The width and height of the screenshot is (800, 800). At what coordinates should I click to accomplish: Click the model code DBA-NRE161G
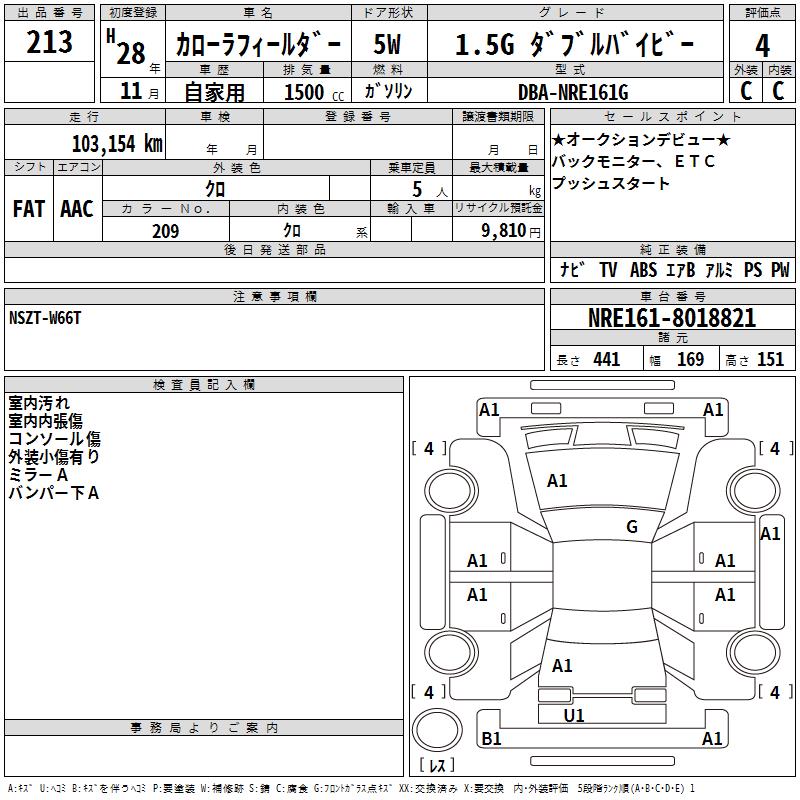click(572, 92)
